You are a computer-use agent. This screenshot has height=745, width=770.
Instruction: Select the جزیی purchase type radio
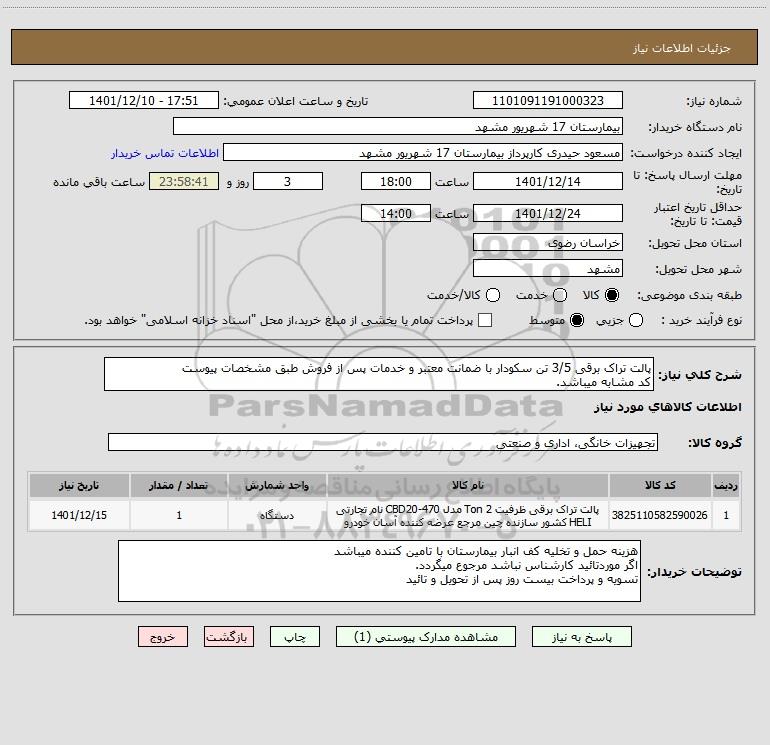[635, 320]
